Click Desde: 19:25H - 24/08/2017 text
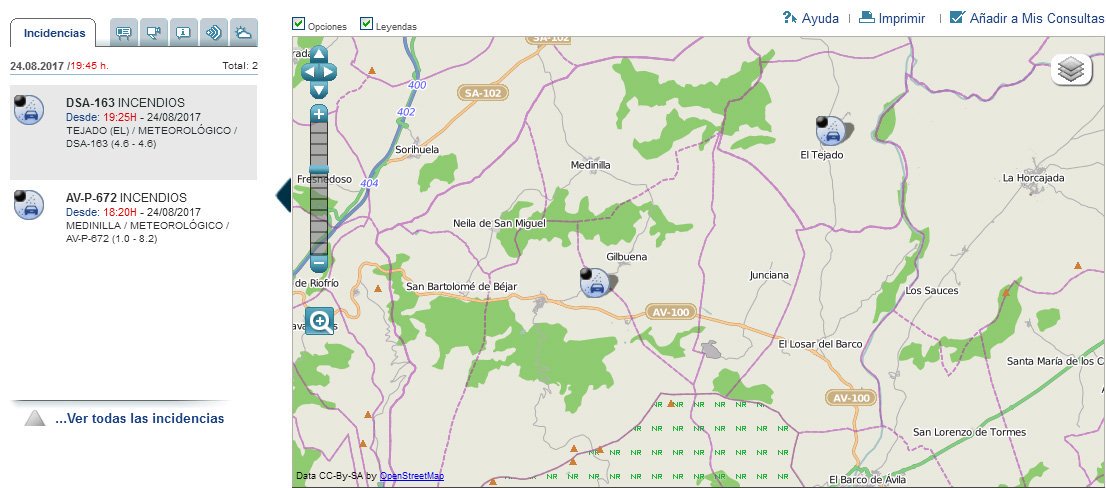This screenshot has width=1106, height=488. [x=133, y=117]
